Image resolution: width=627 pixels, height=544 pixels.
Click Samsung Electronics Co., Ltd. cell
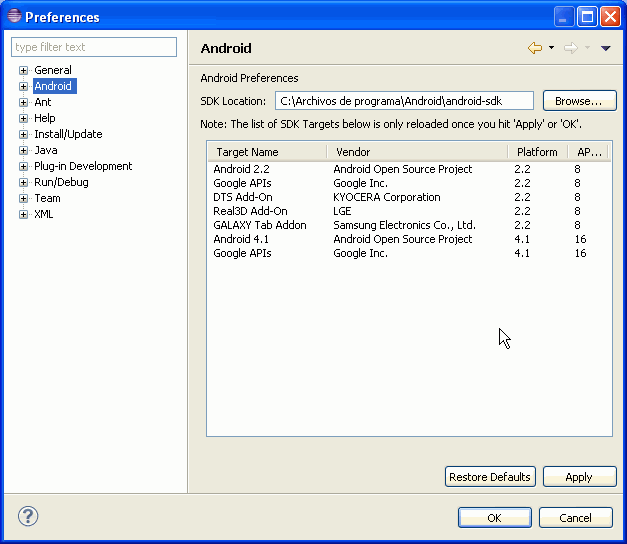404,225
